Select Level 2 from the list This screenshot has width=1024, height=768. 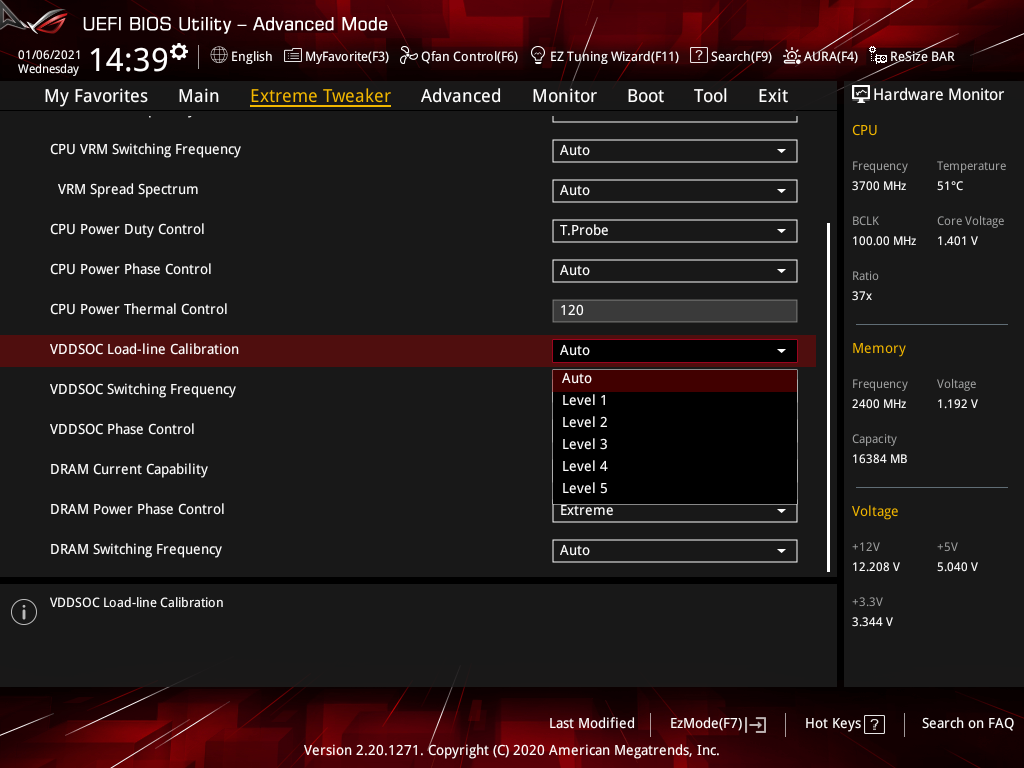point(675,423)
